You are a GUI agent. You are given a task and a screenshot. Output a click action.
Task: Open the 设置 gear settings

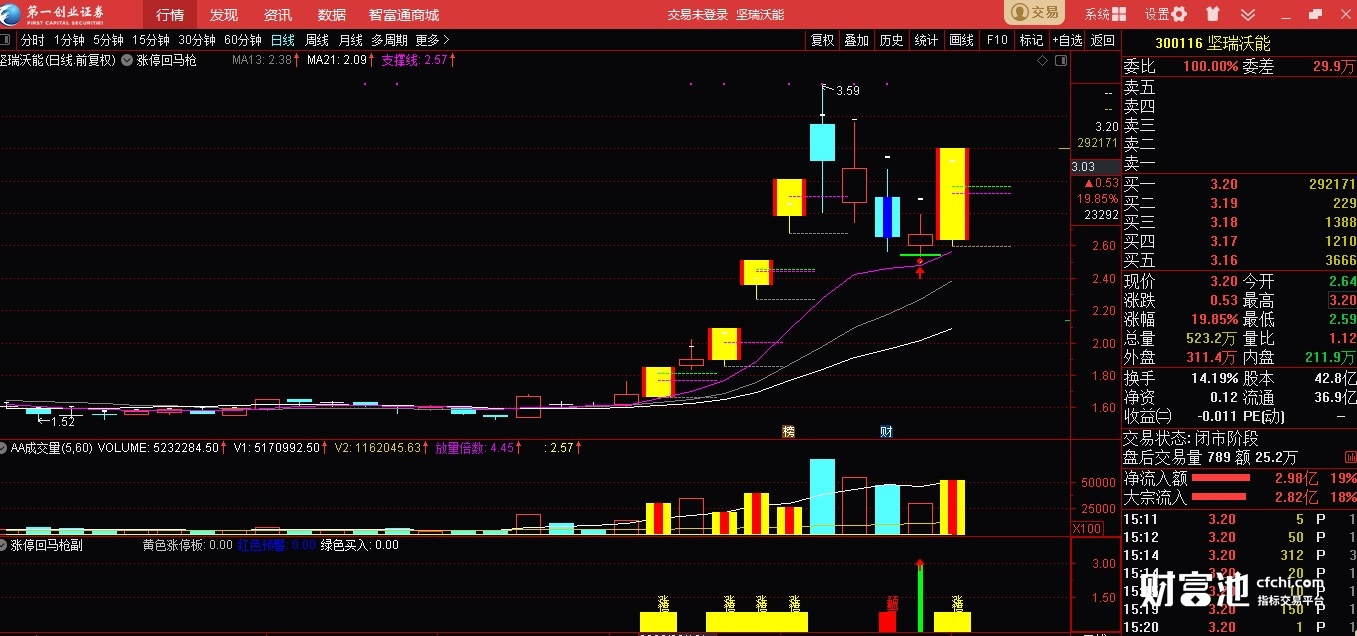pyautogui.click(x=1166, y=14)
